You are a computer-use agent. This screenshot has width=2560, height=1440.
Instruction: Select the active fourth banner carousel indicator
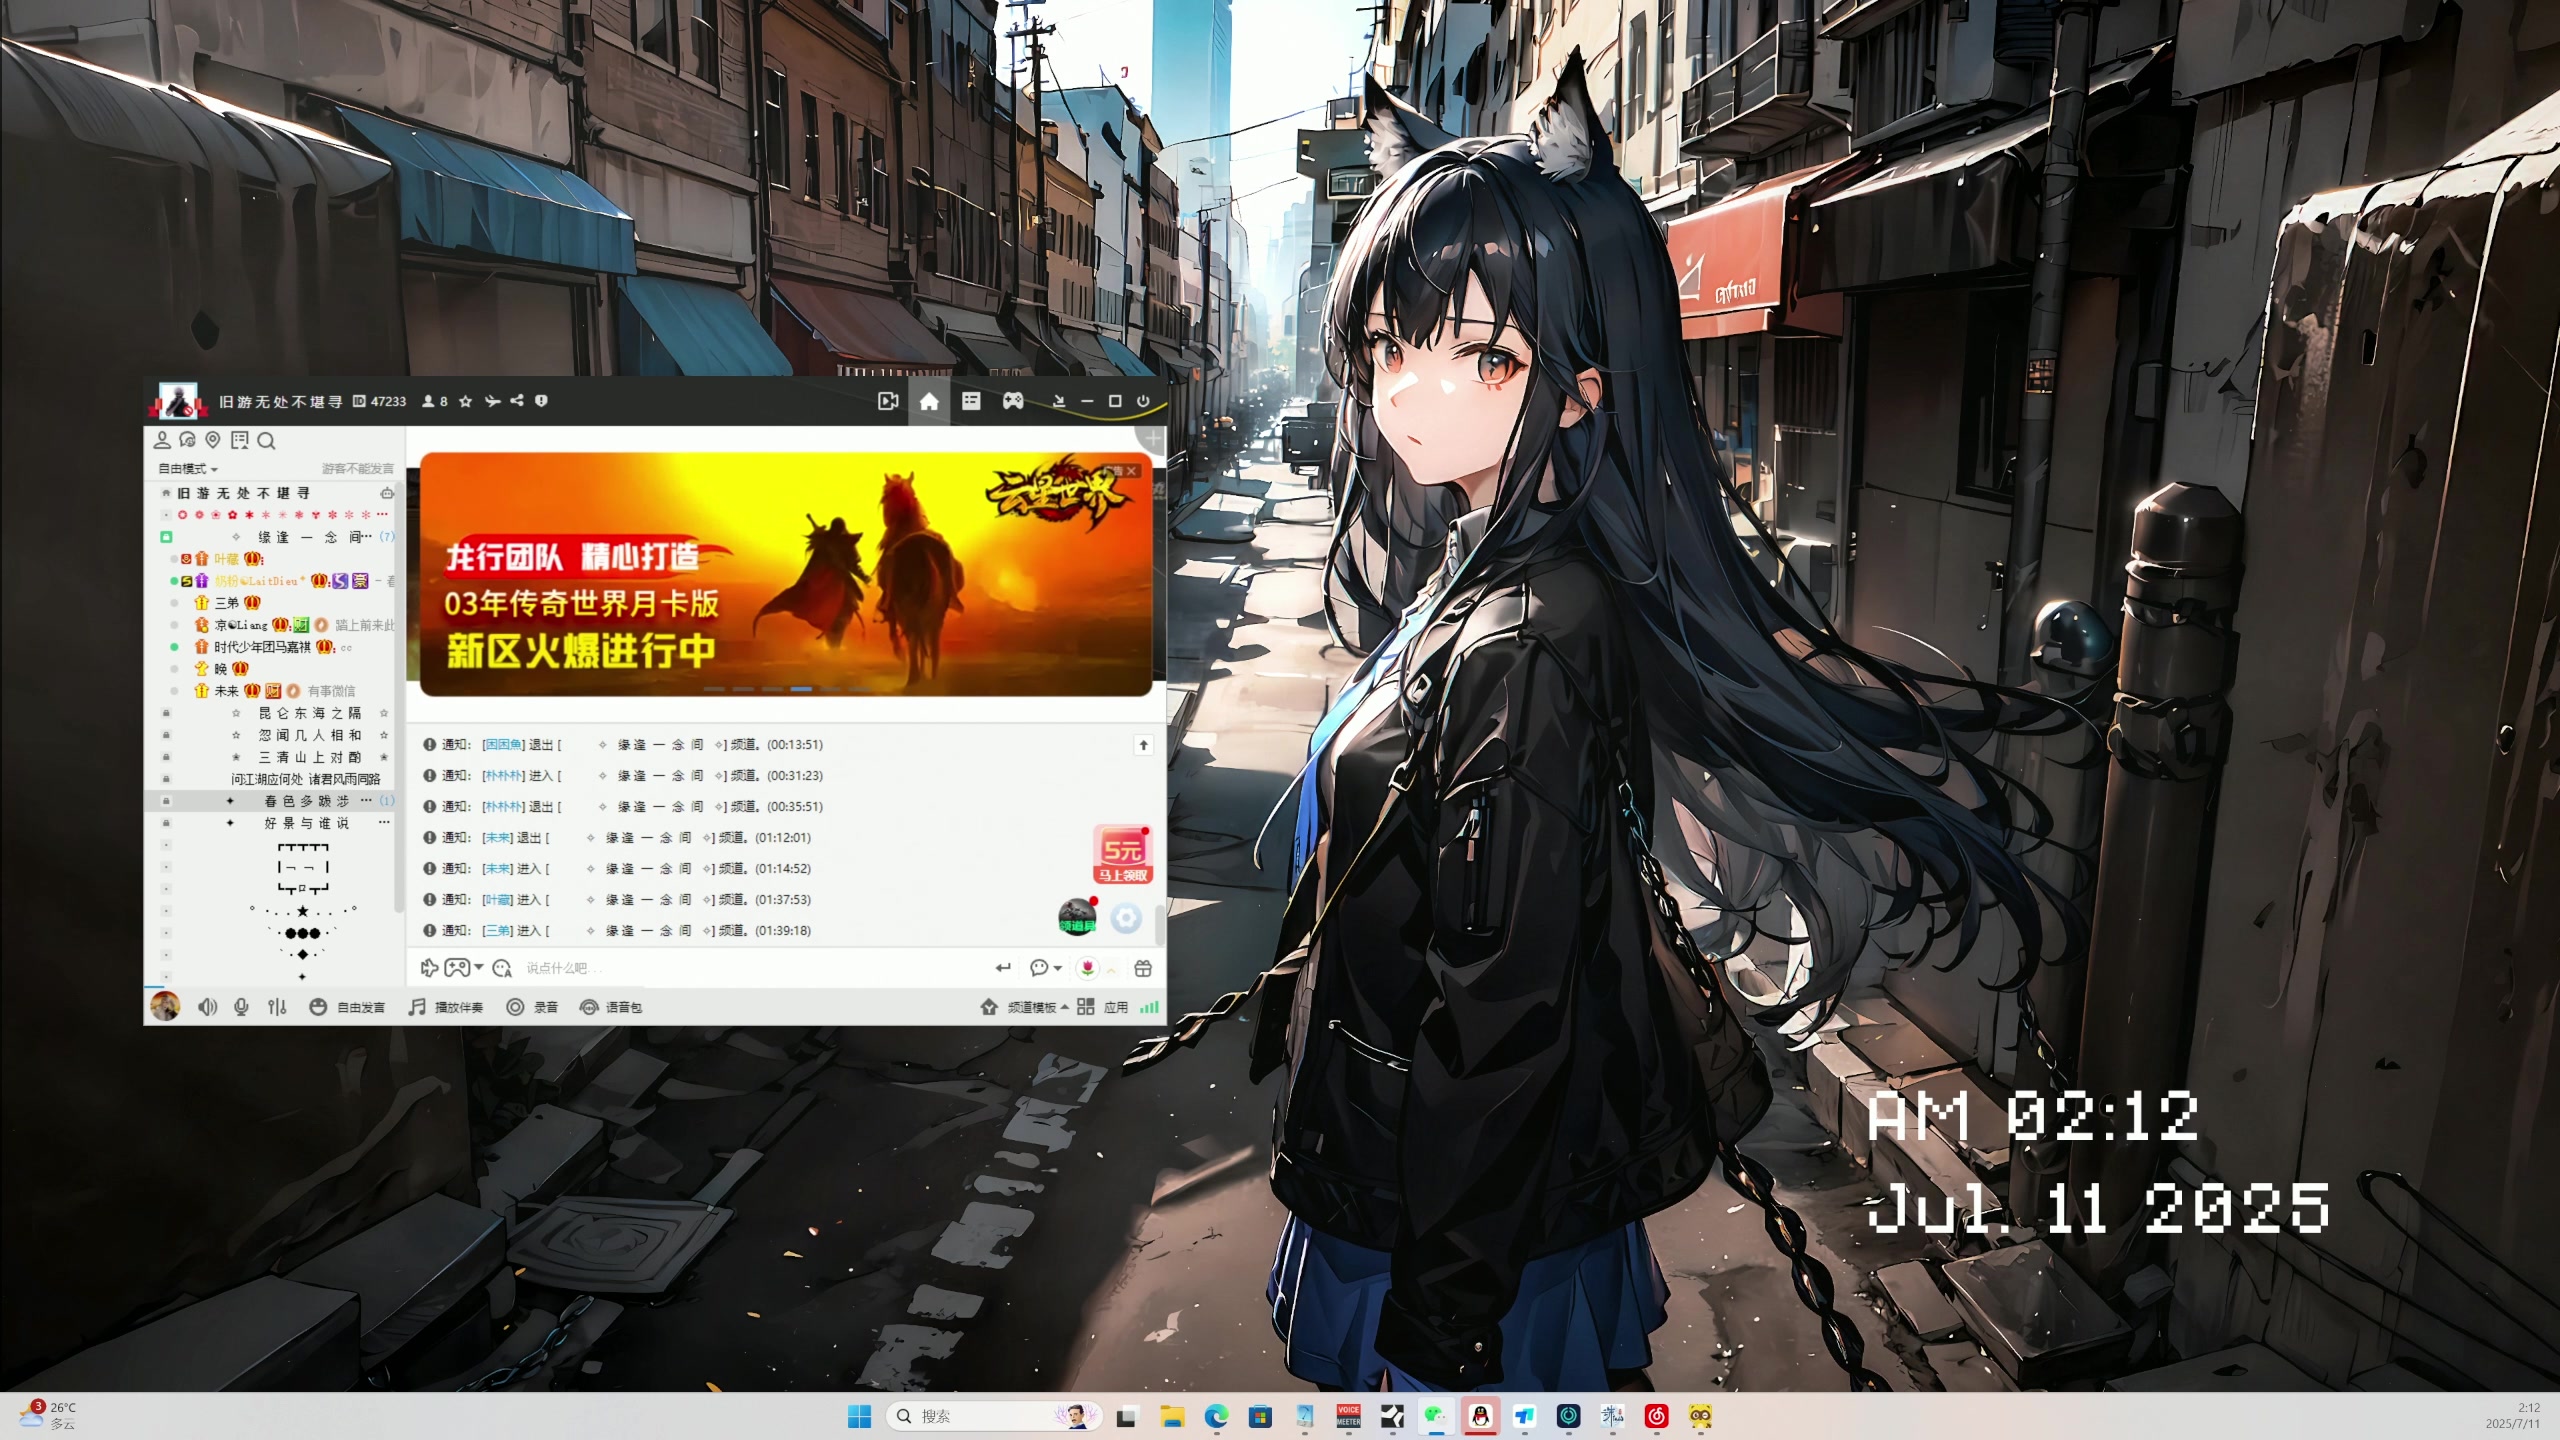click(x=801, y=689)
